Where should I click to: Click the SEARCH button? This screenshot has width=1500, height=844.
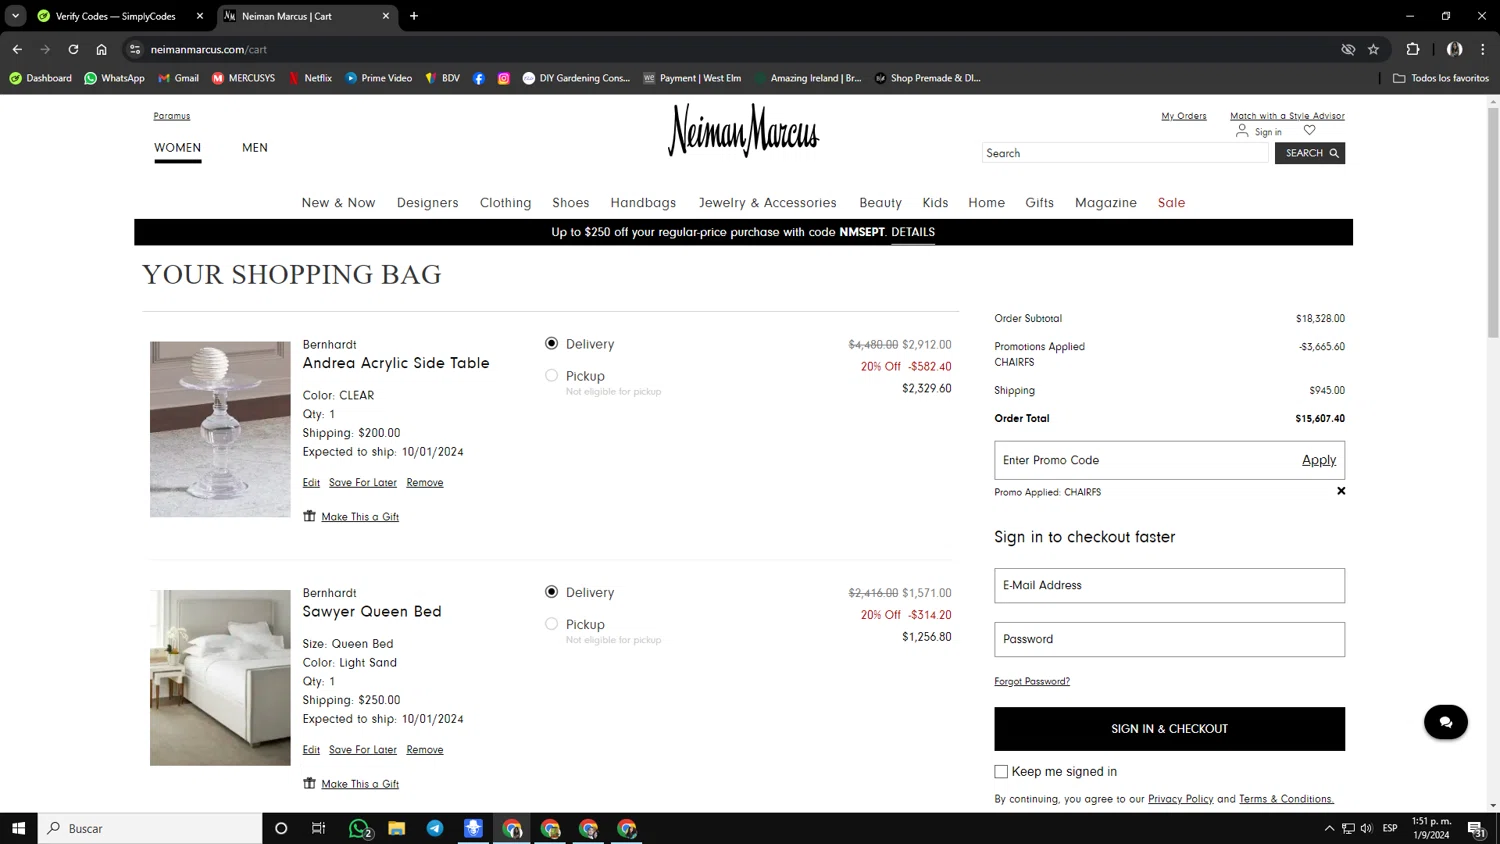click(1309, 153)
